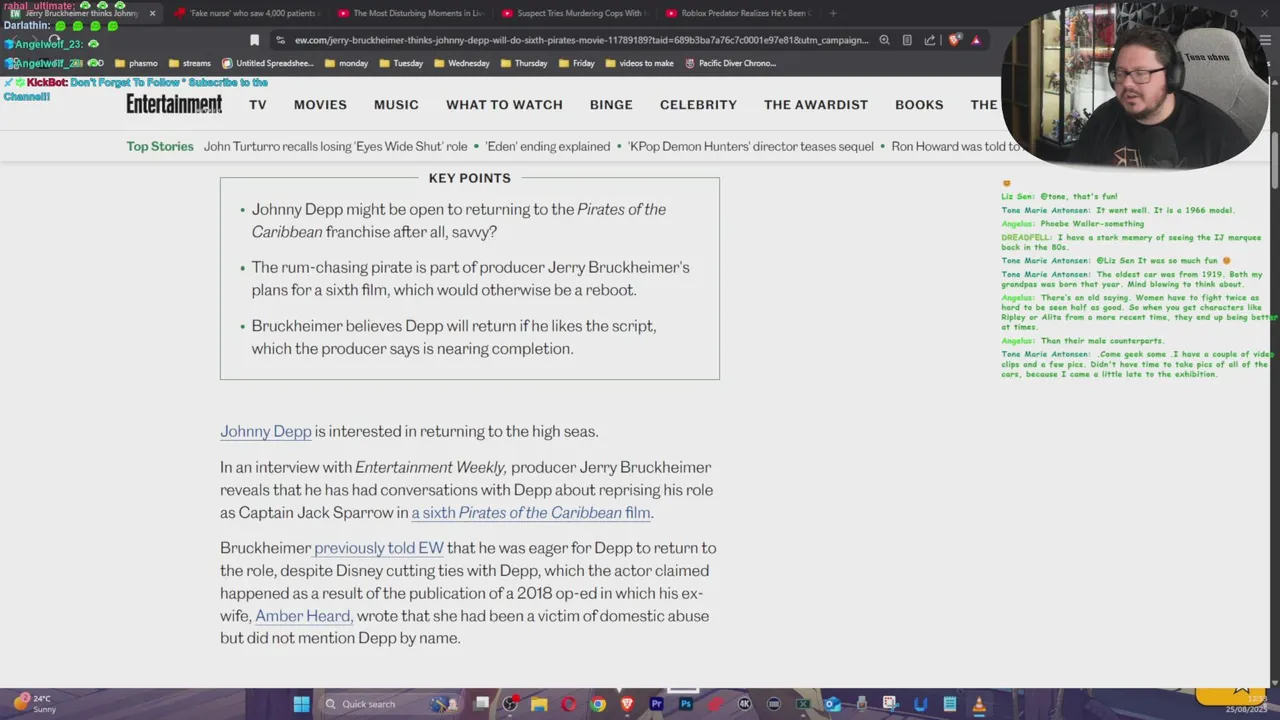Open the Thursday bookmarks folder
Screen dimensions: 1280x720
[x=524, y=63]
